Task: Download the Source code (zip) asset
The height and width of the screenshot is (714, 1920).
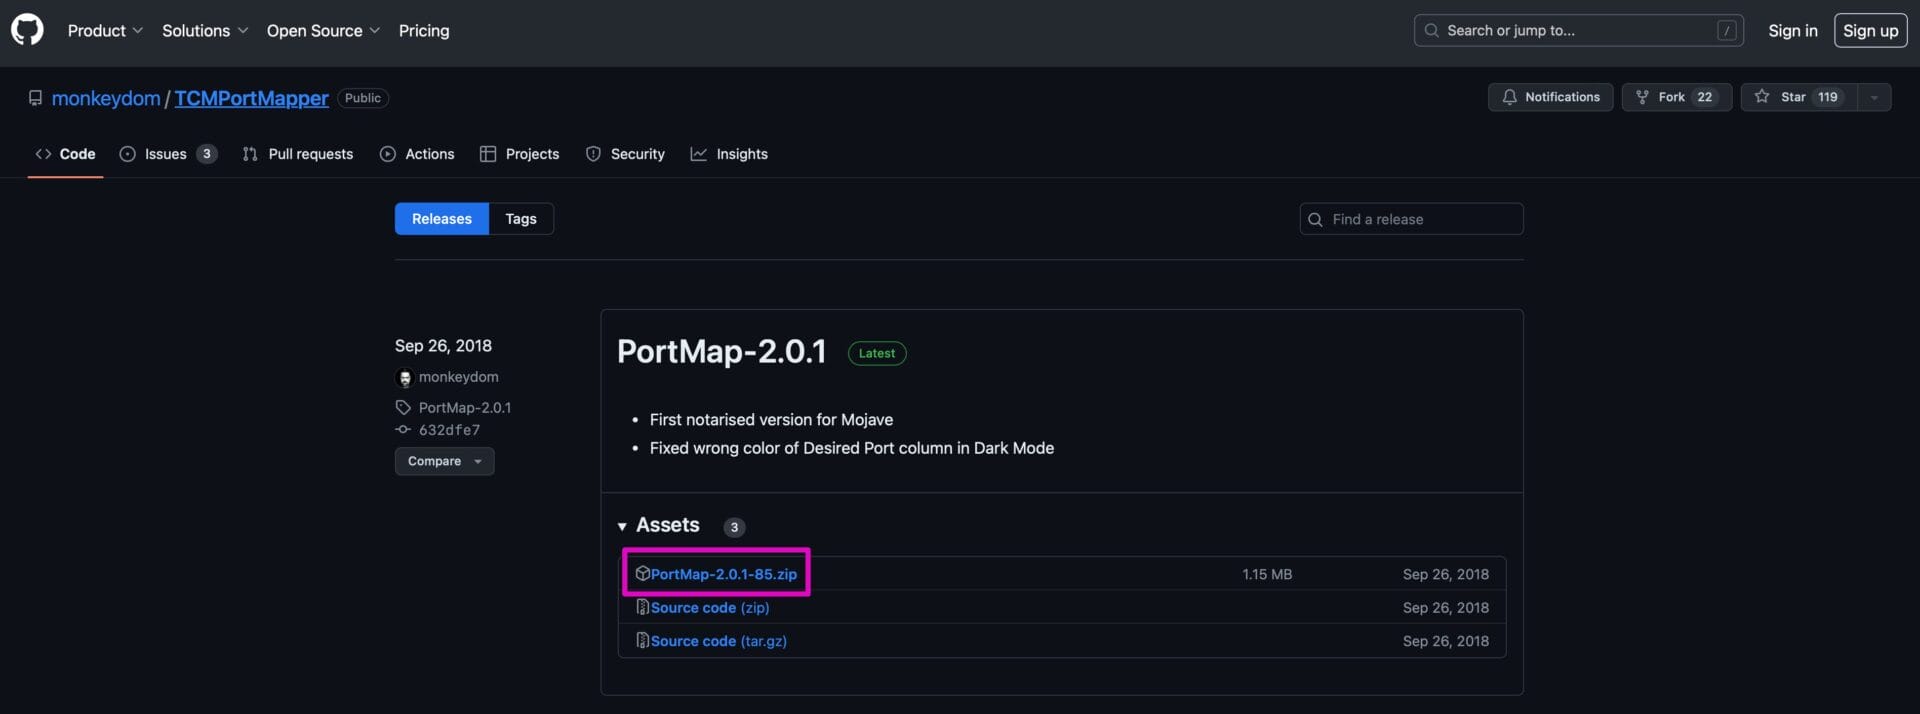Action: point(709,608)
